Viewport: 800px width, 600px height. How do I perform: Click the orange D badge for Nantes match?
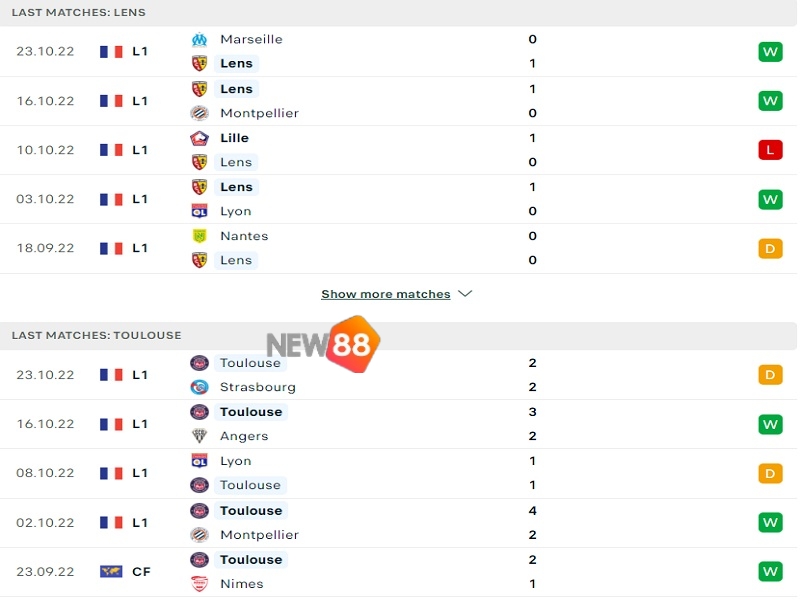click(x=769, y=248)
